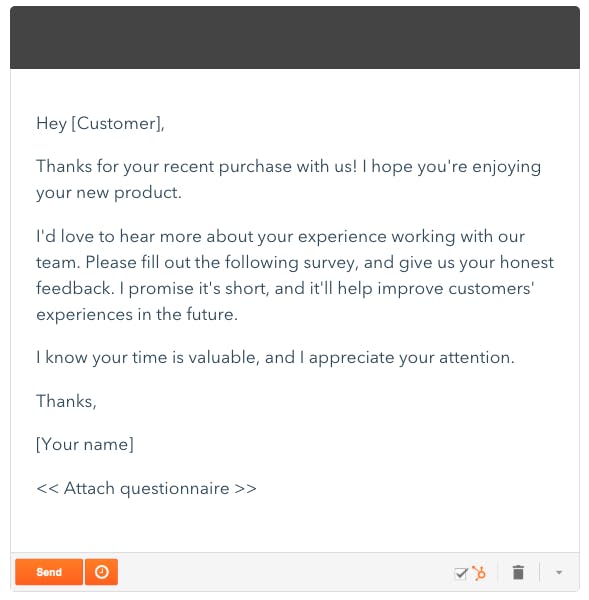
Task: Click the experiences in the future line
Action: [137, 315]
